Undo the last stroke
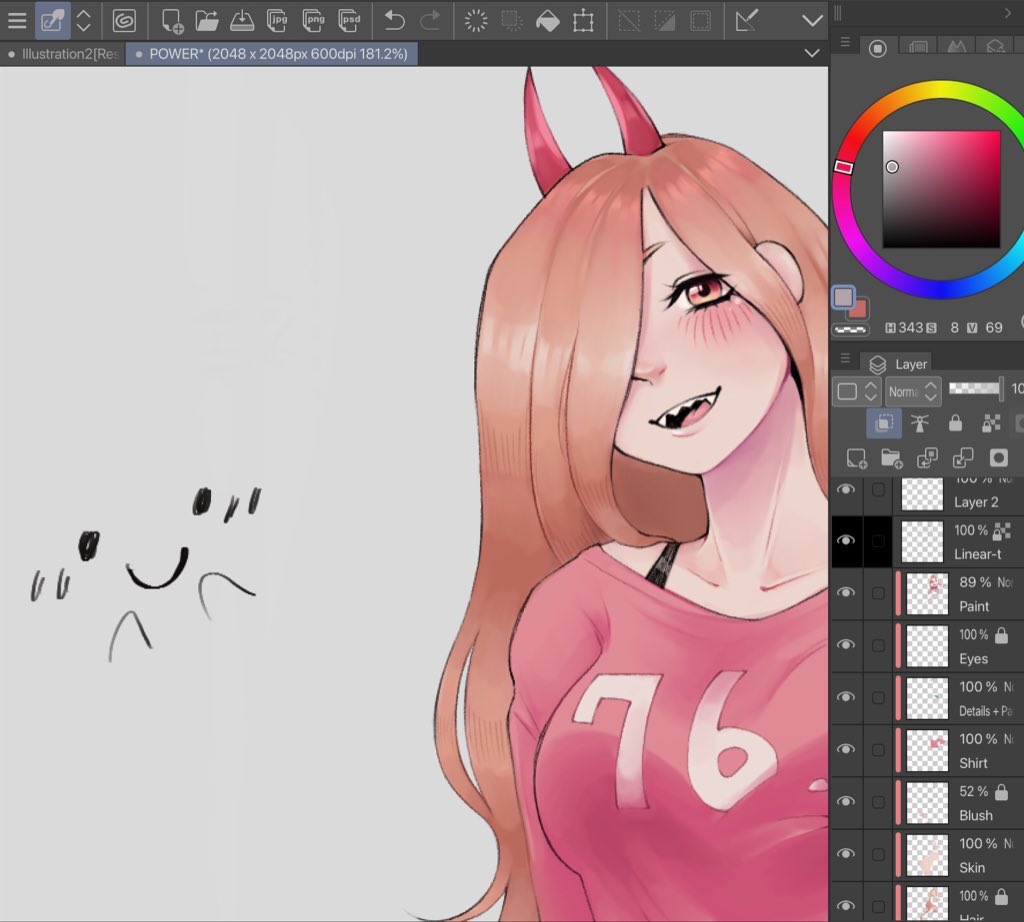The height and width of the screenshot is (922, 1024). click(x=394, y=21)
